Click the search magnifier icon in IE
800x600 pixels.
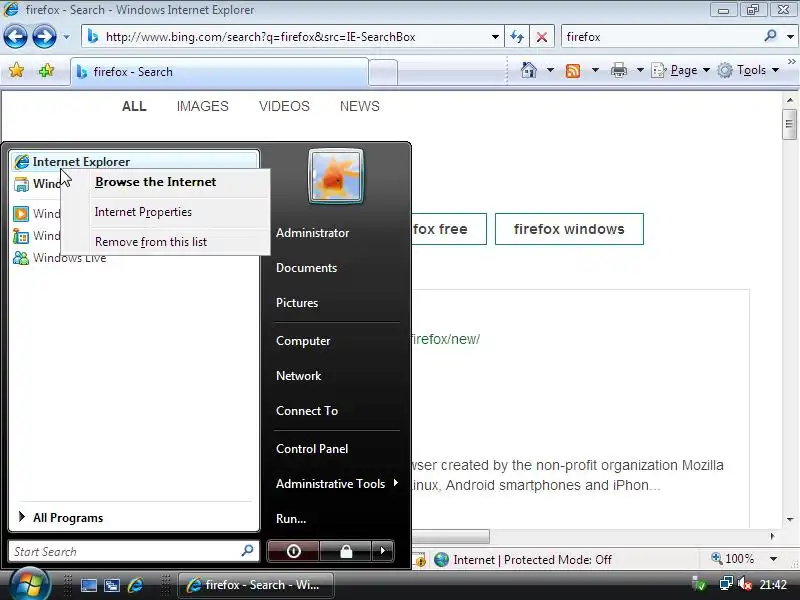click(x=770, y=36)
